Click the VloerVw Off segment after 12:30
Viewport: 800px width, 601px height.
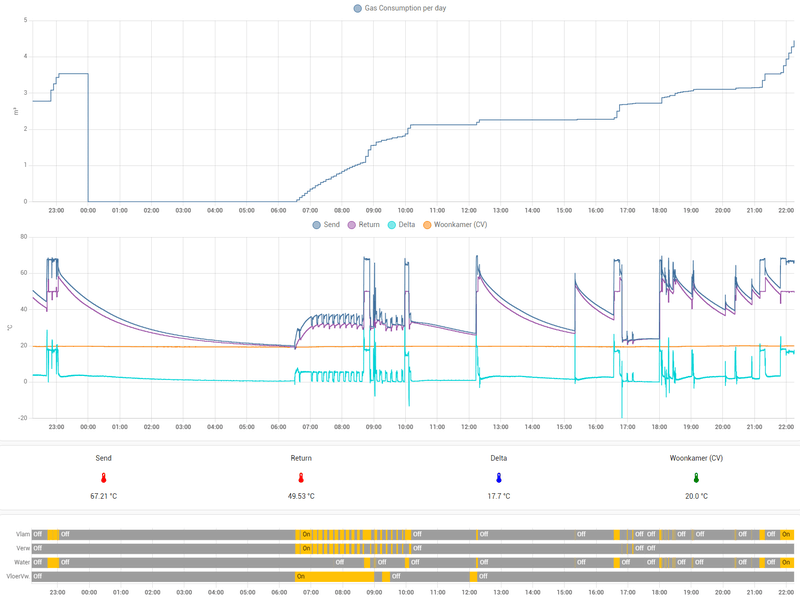(x=636, y=577)
